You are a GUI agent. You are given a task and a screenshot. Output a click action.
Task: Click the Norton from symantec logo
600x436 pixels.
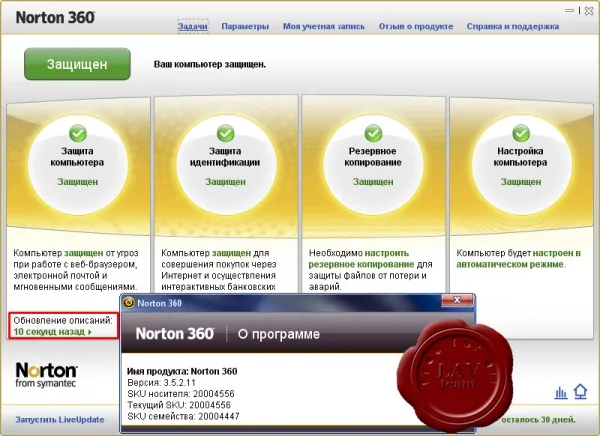pos(46,375)
